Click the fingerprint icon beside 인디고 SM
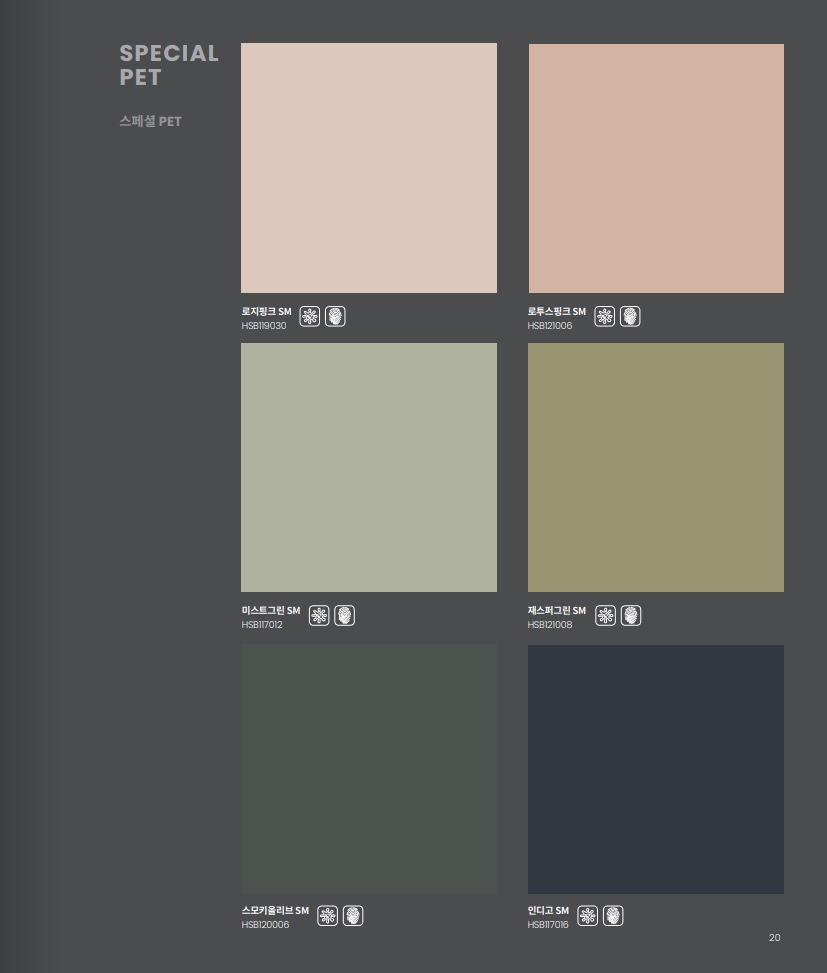 coord(613,915)
